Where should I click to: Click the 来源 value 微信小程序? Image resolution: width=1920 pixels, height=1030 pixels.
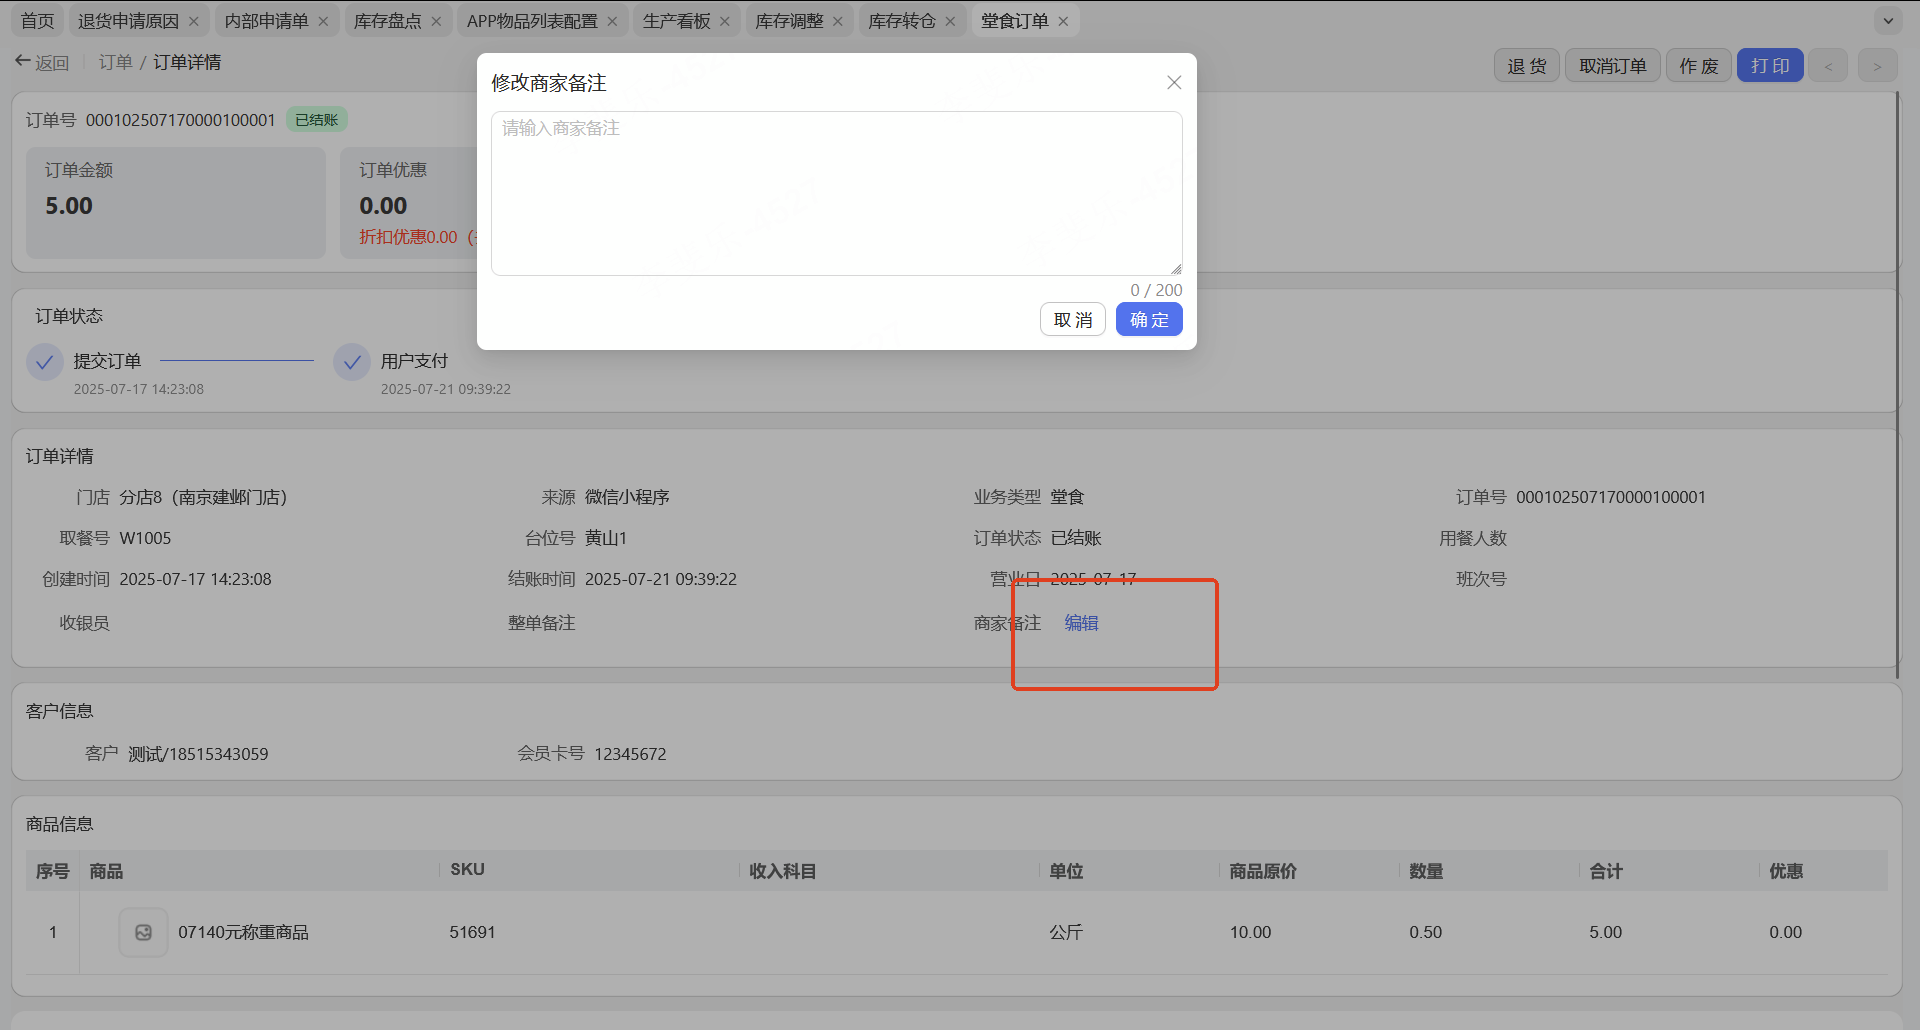pyautogui.click(x=627, y=497)
